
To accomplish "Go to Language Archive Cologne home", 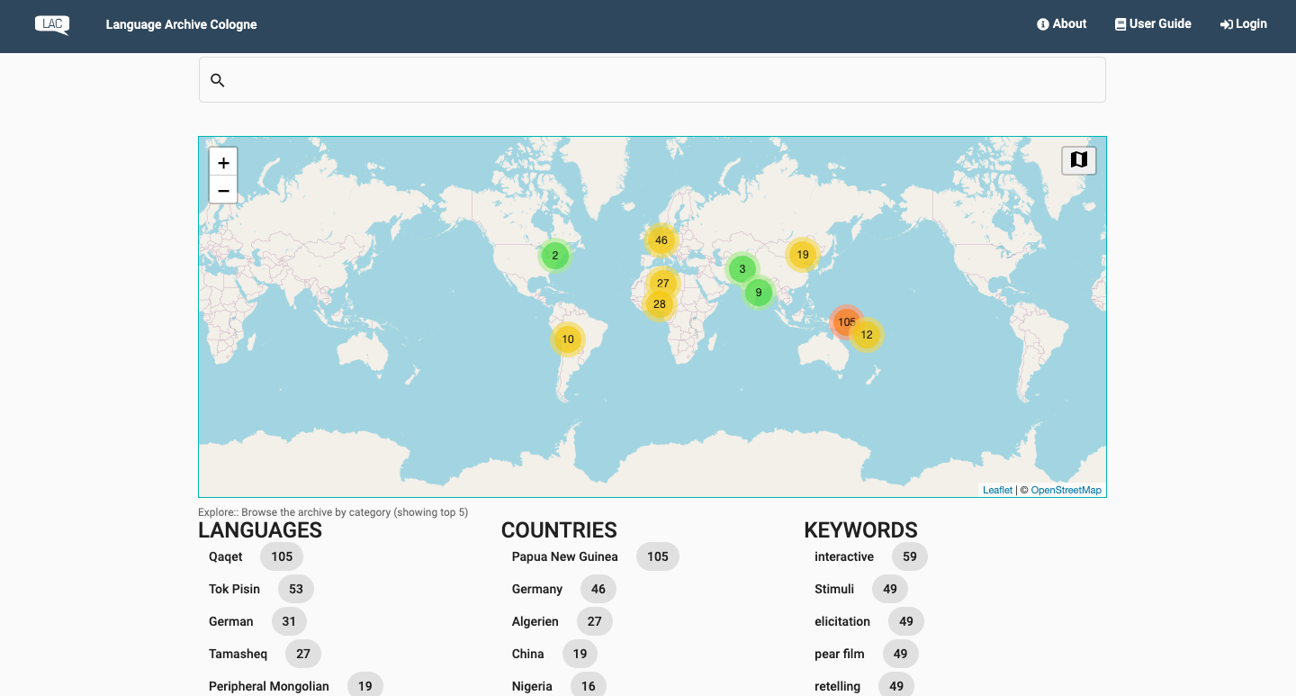I will point(181,25).
